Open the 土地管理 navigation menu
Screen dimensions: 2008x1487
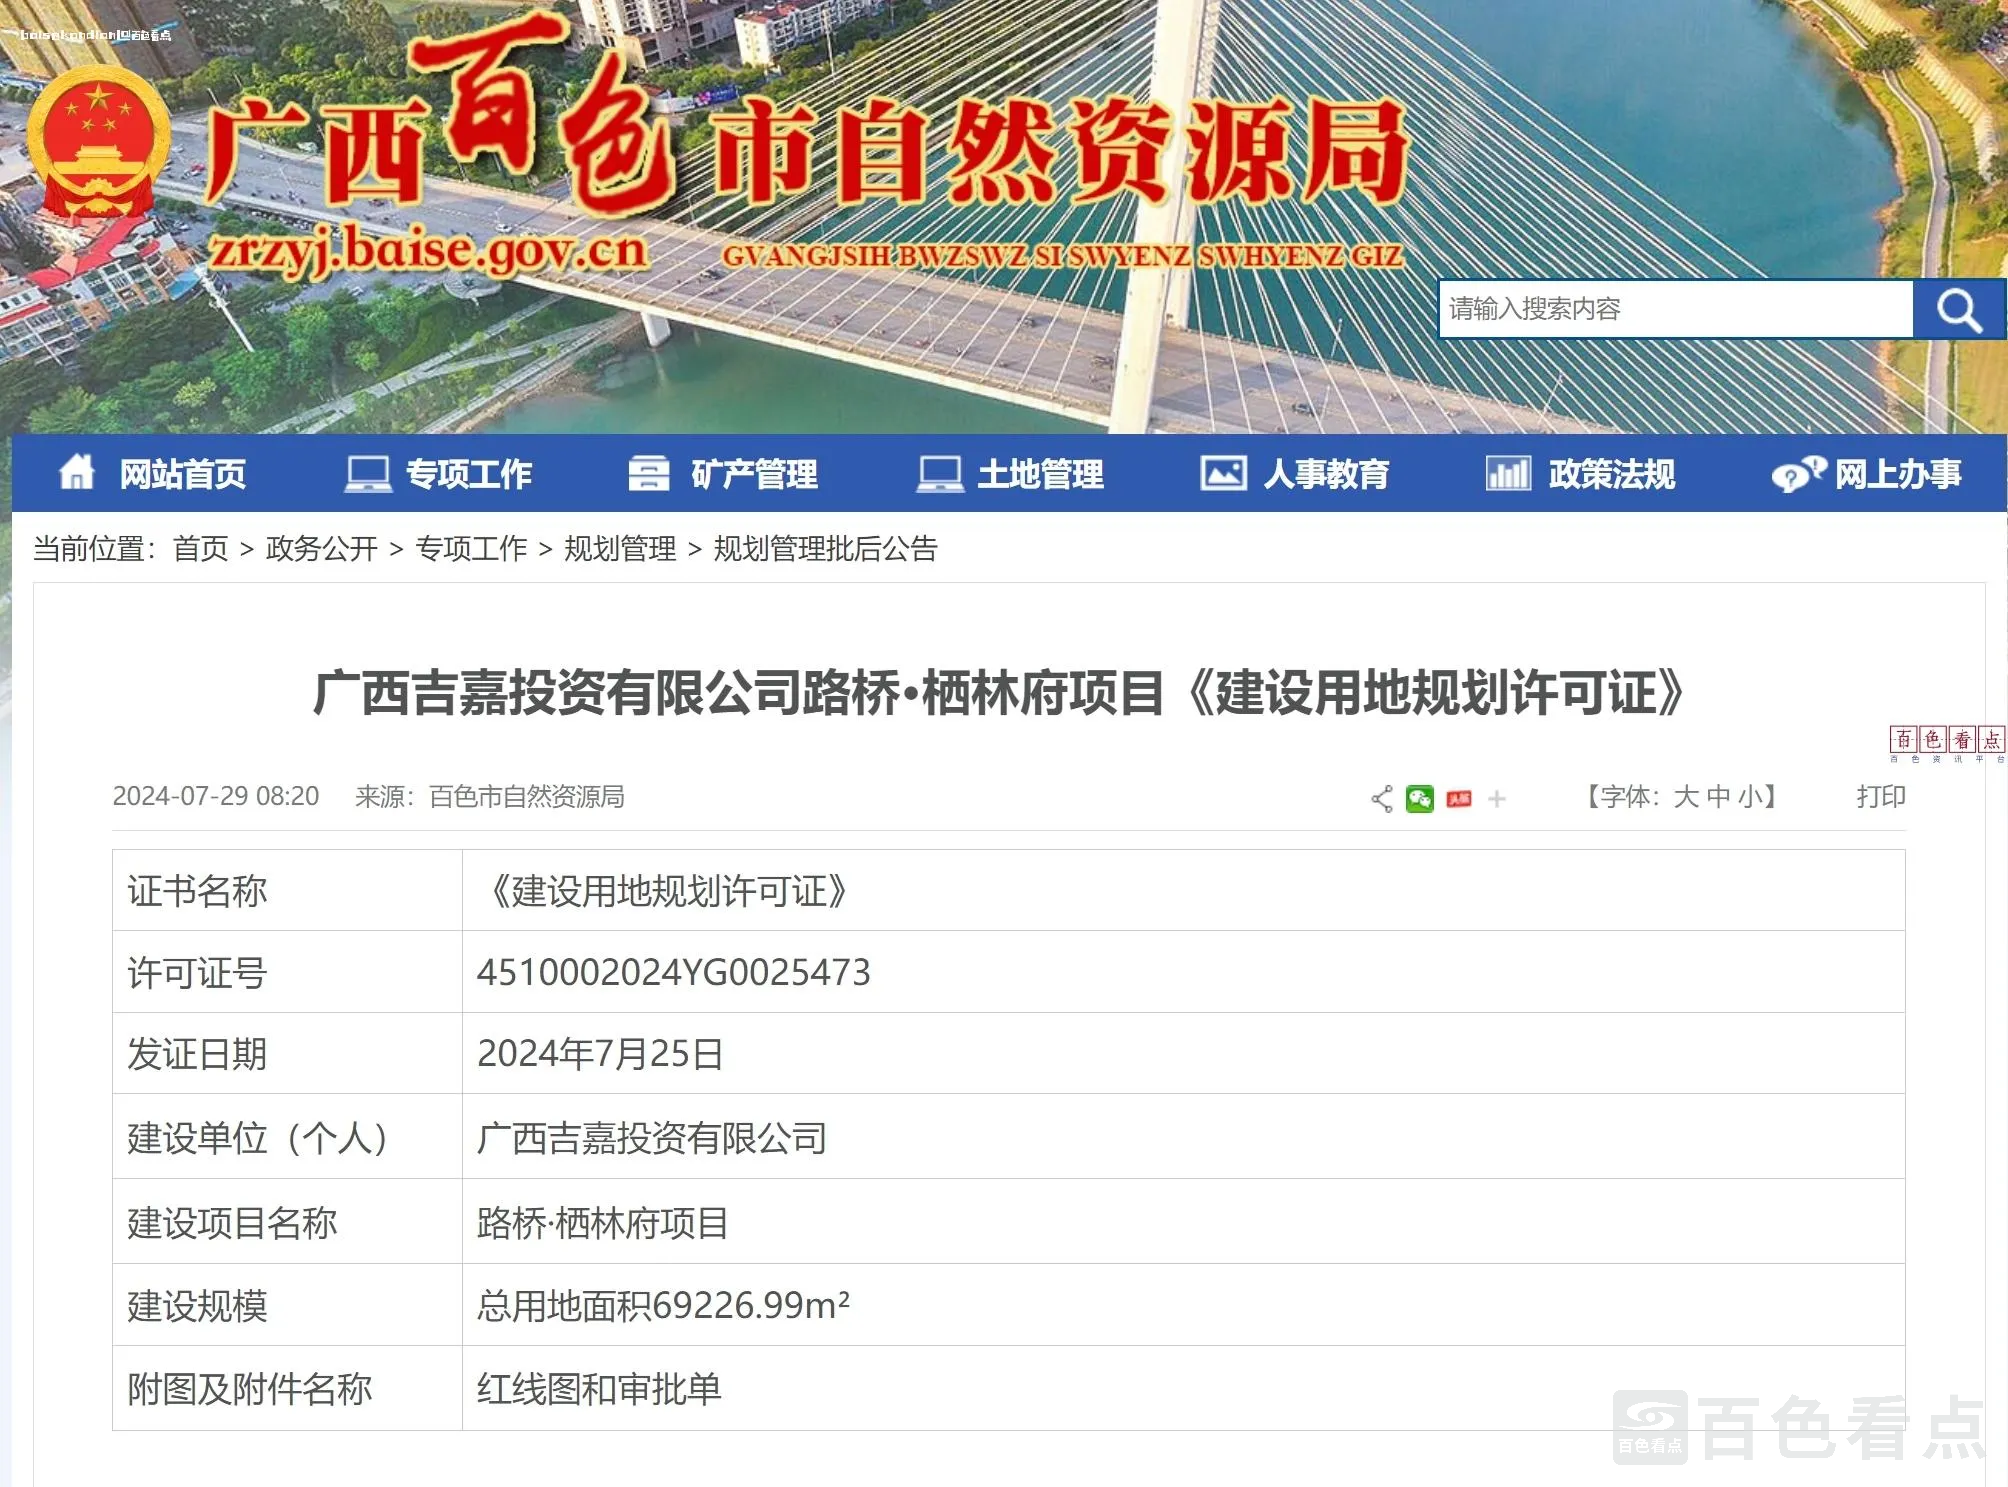point(1040,473)
